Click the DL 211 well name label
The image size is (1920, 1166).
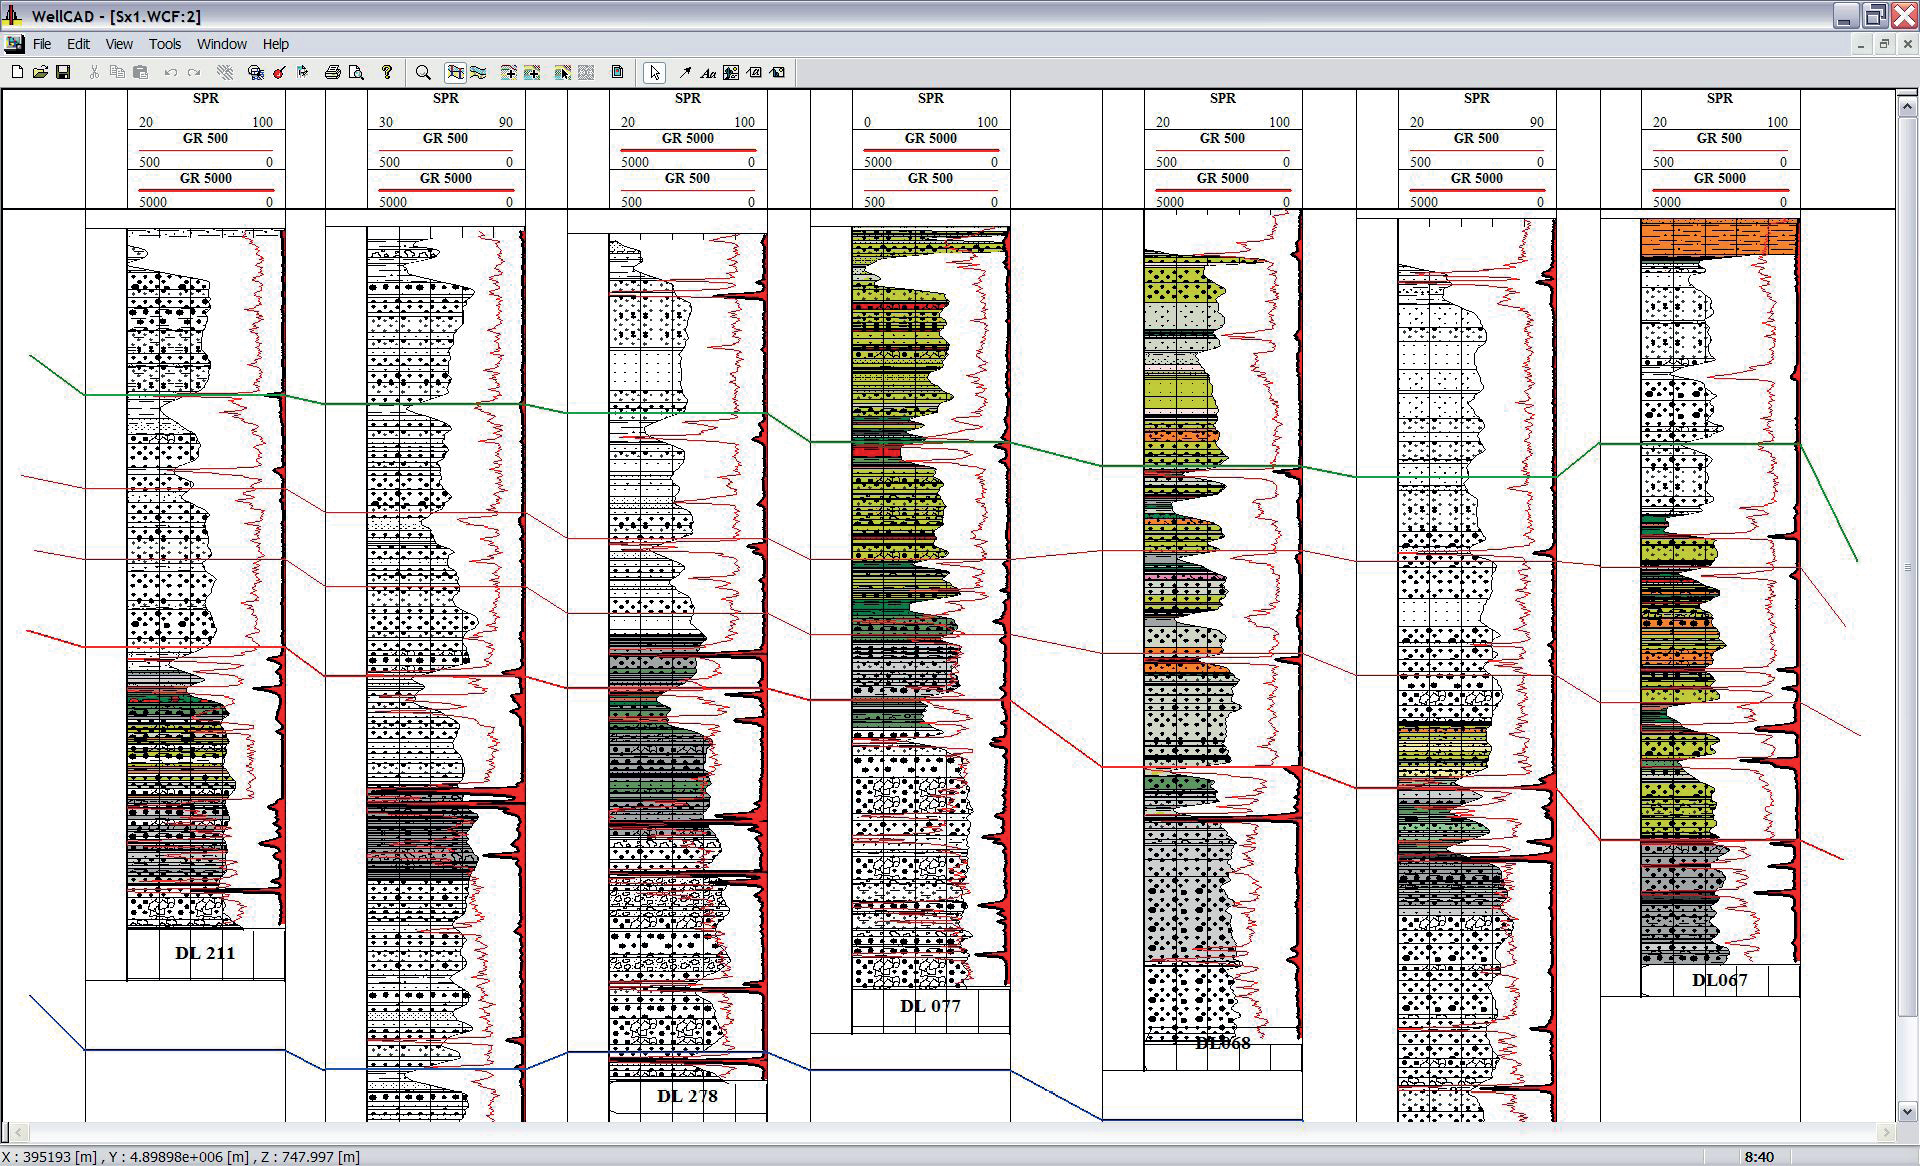205,953
